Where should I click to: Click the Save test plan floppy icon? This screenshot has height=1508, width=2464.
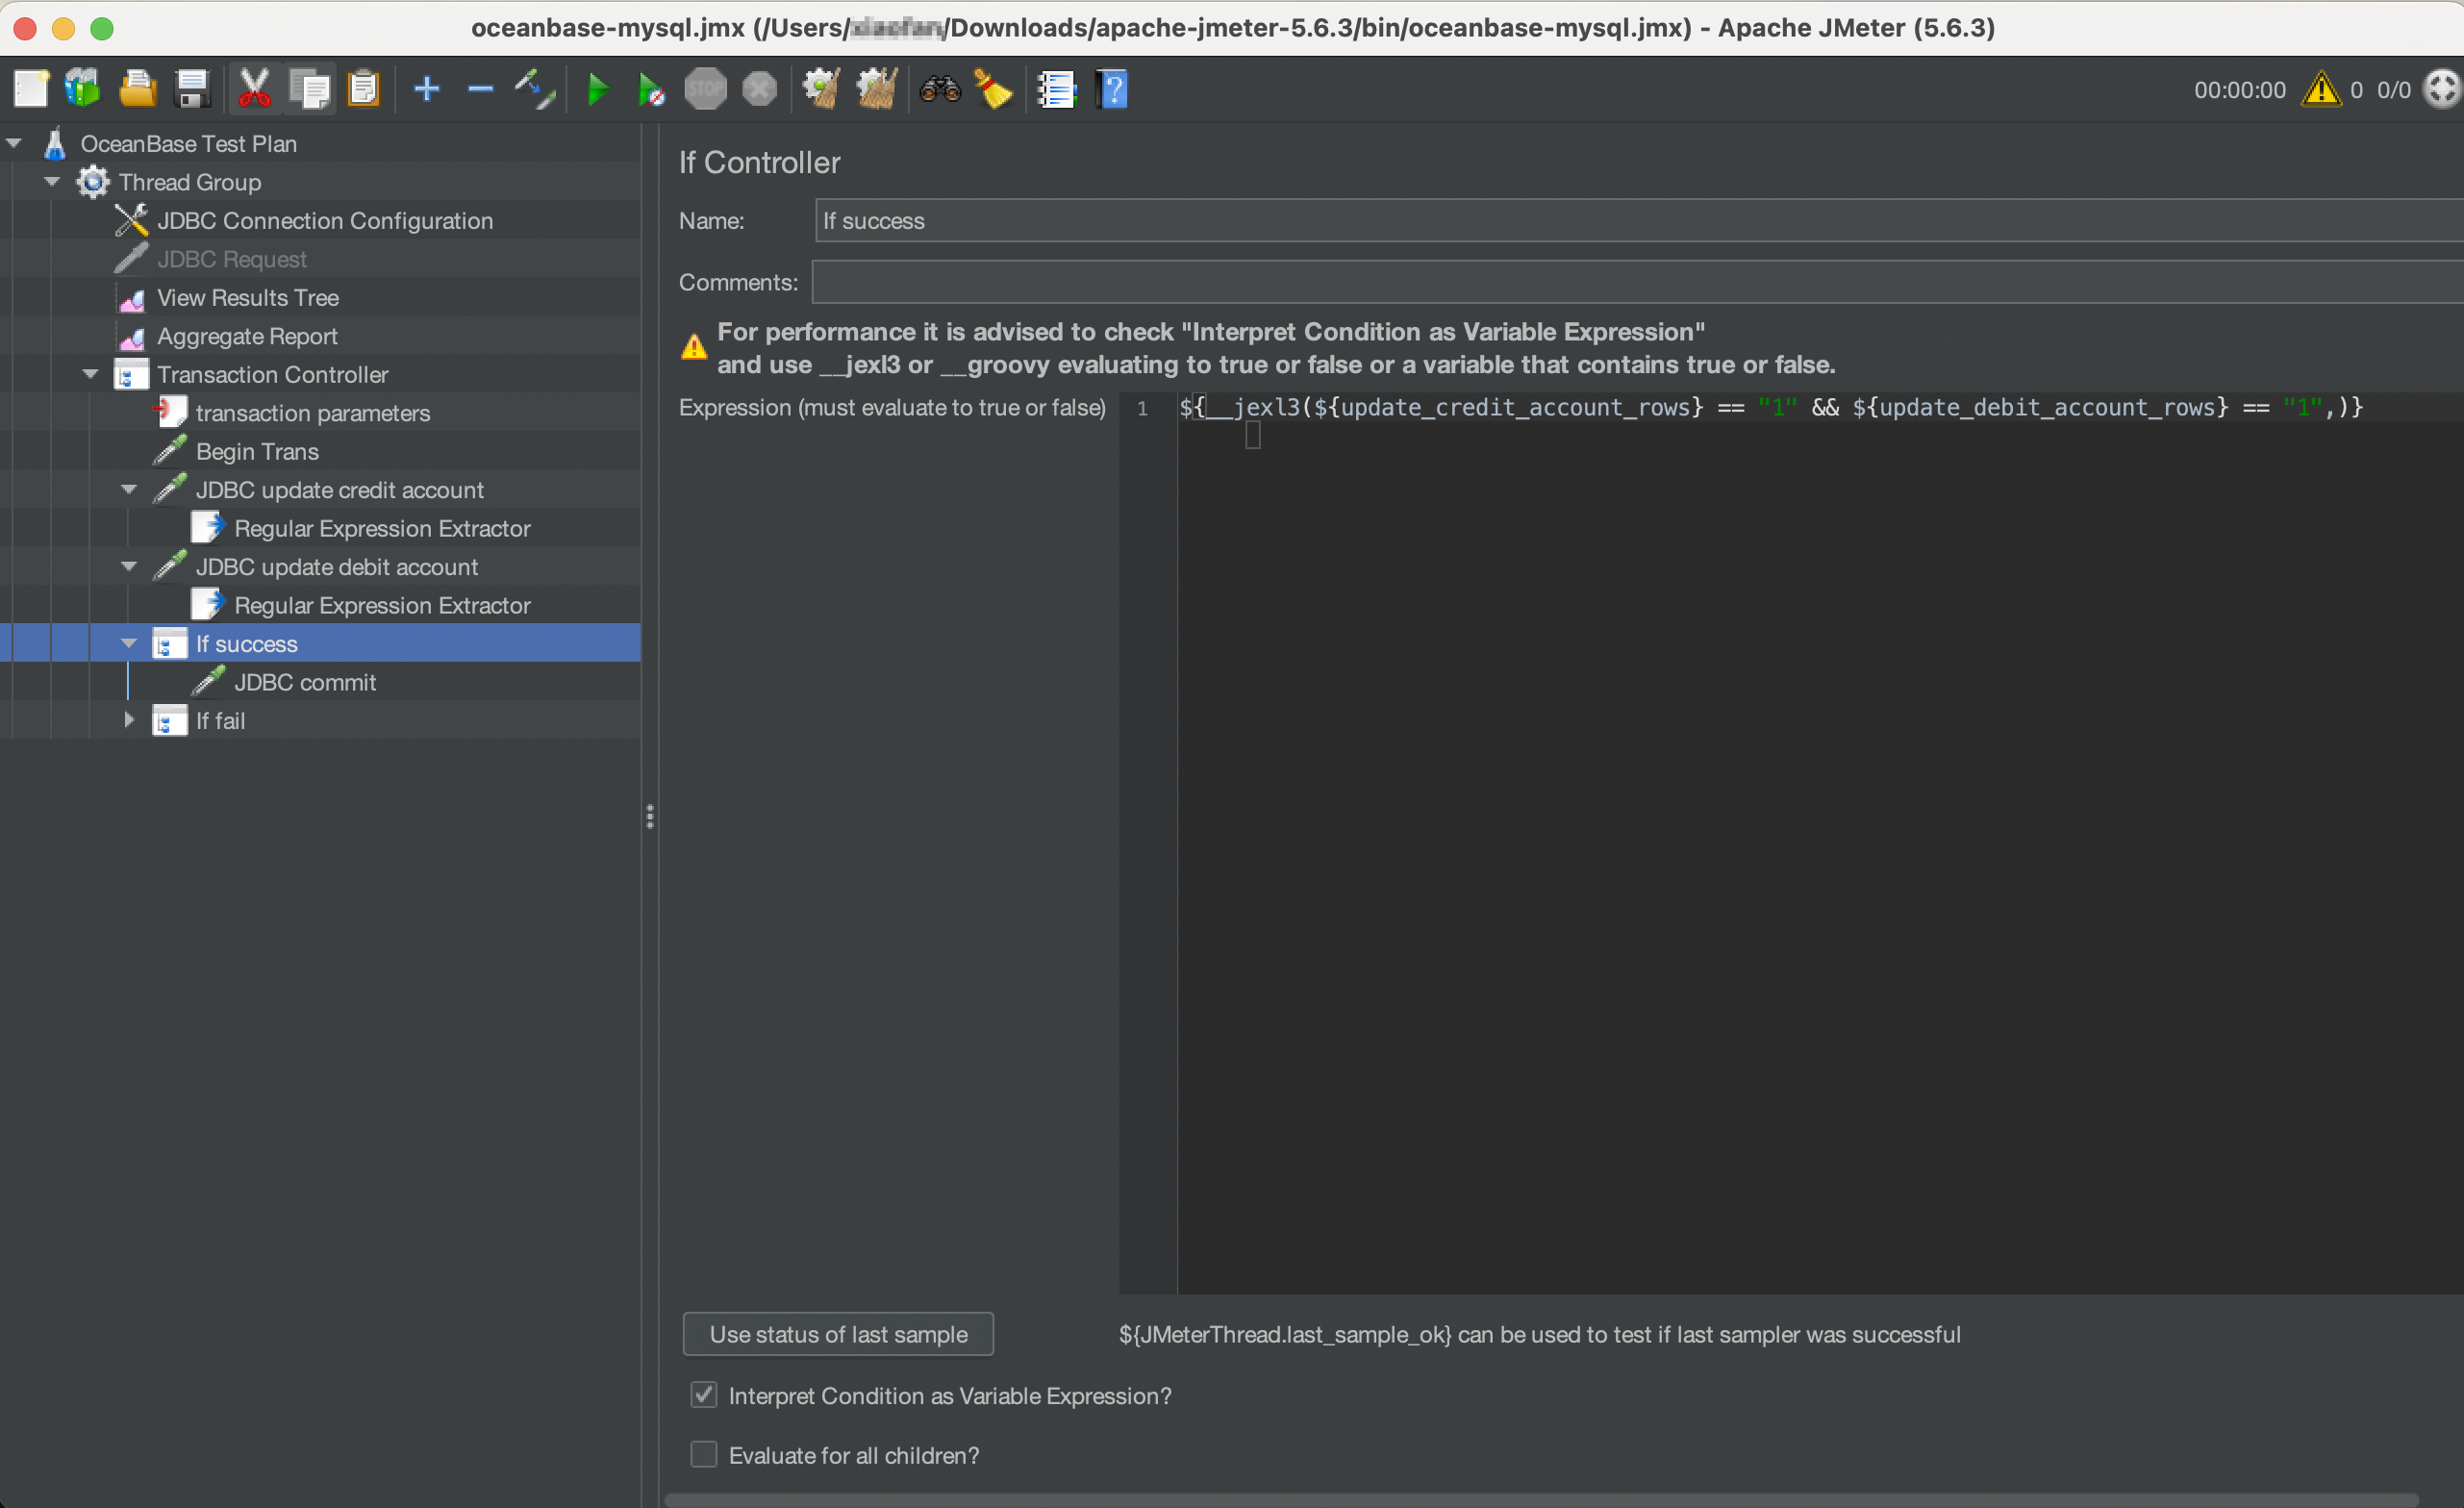click(x=192, y=90)
